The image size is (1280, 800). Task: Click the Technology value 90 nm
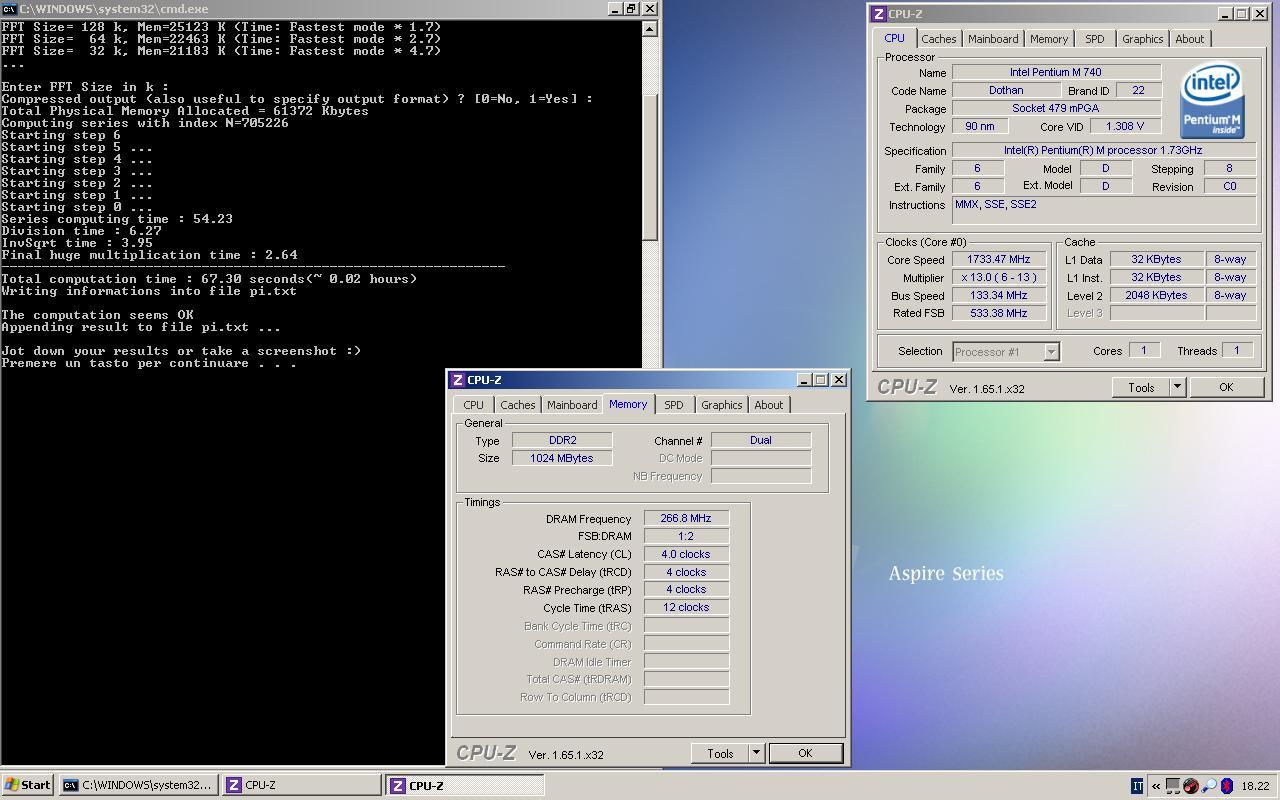(x=980, y=126)
